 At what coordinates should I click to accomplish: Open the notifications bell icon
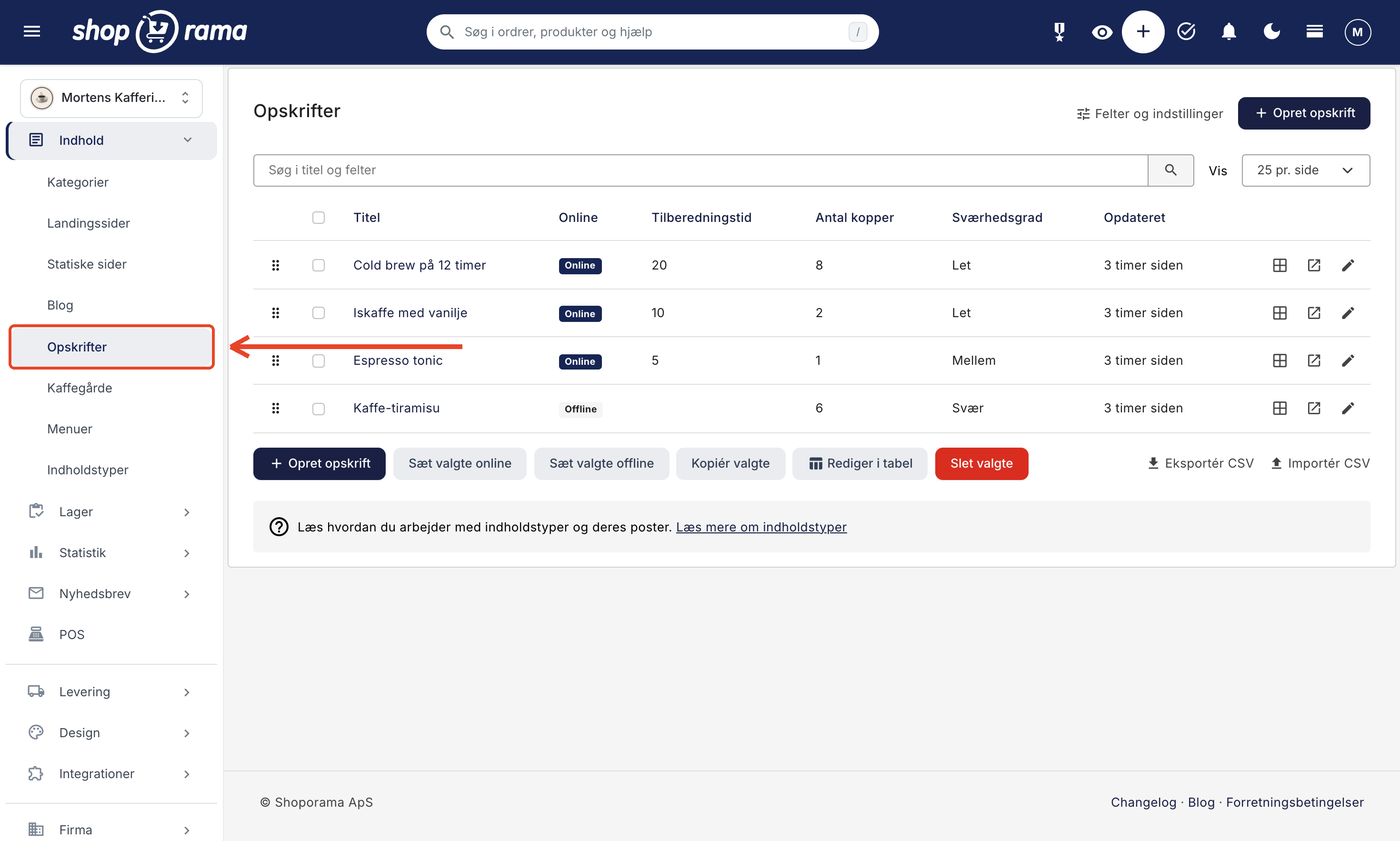click(1229, 32)
